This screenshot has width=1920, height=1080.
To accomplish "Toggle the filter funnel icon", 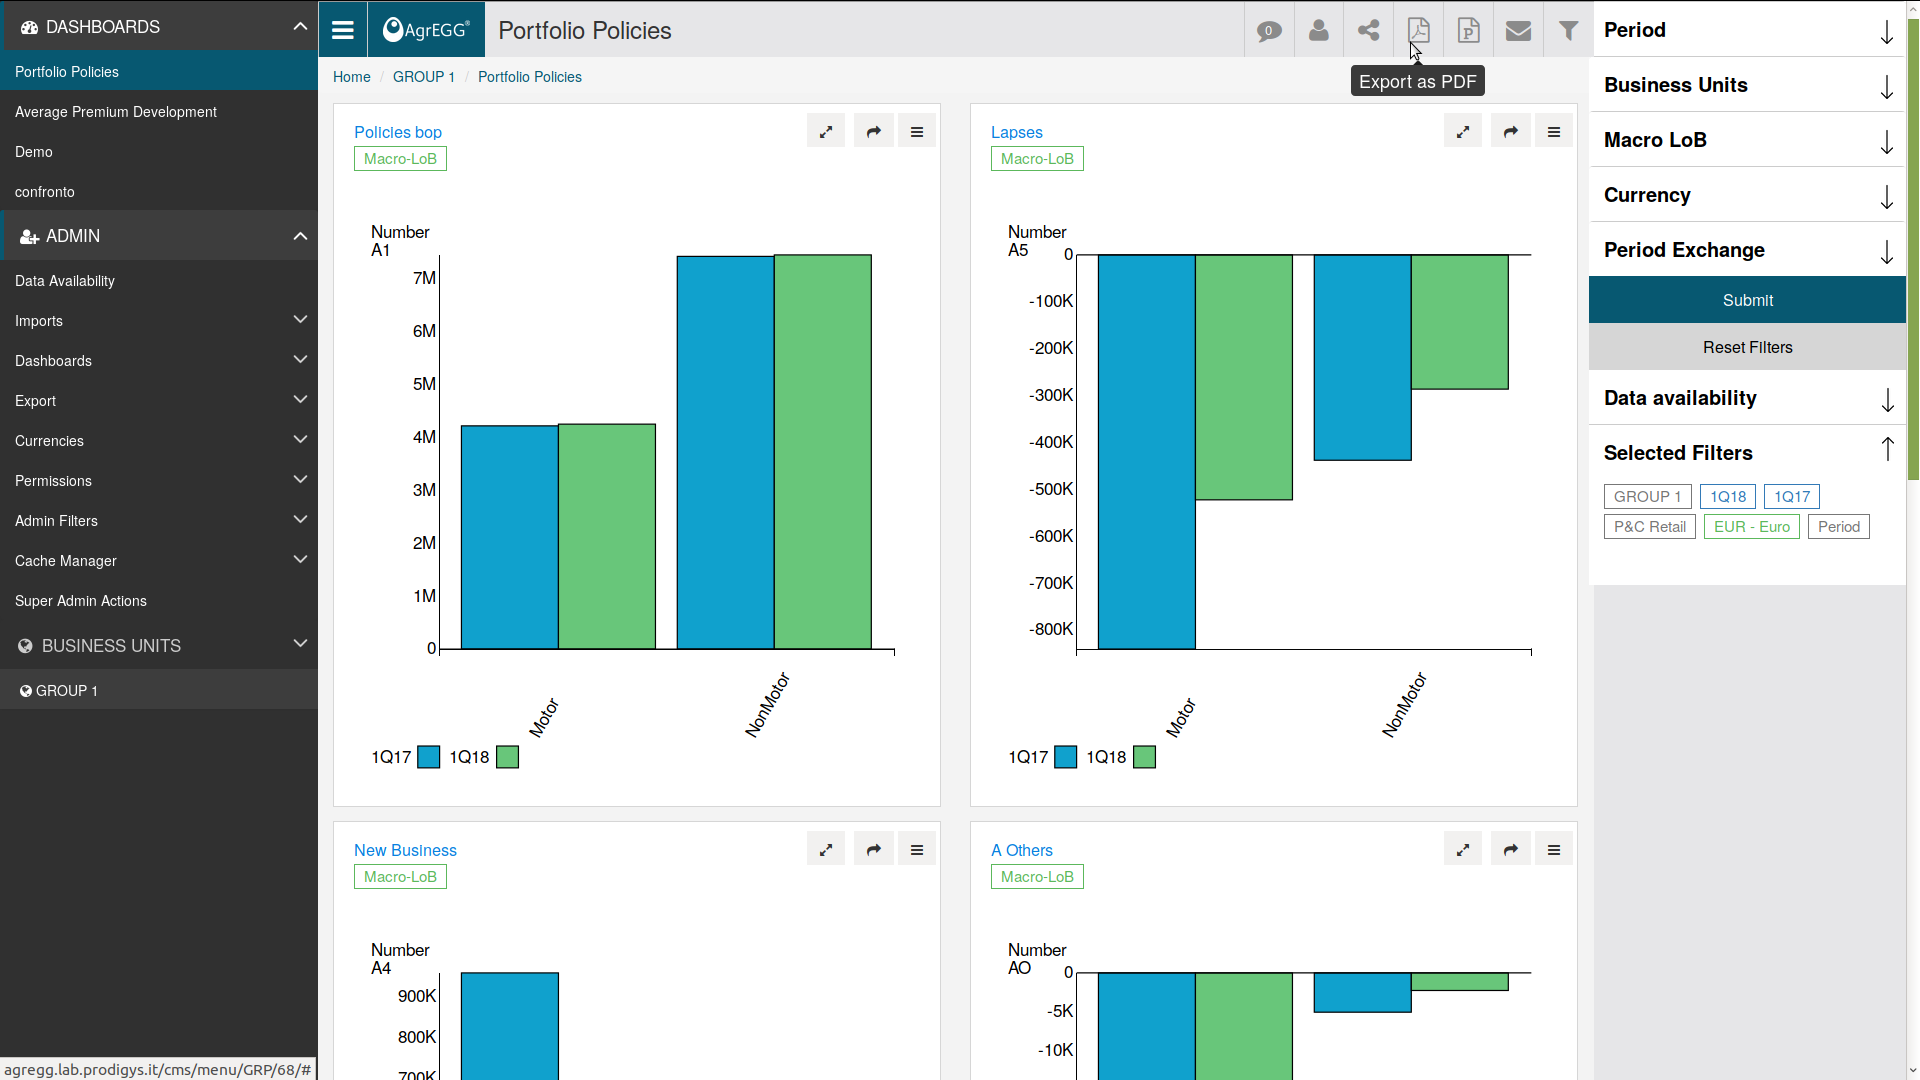I will (1568, 30).
